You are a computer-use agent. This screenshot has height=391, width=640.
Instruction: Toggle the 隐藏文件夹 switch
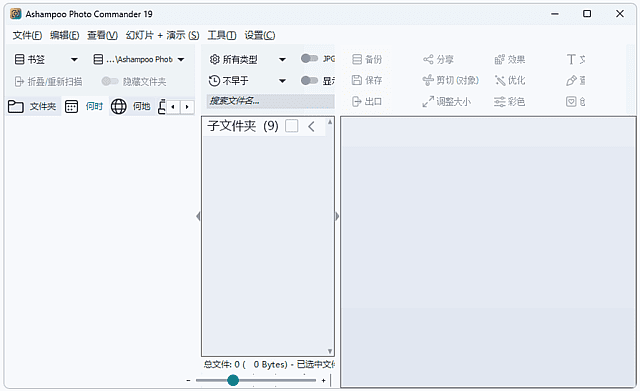109,81
